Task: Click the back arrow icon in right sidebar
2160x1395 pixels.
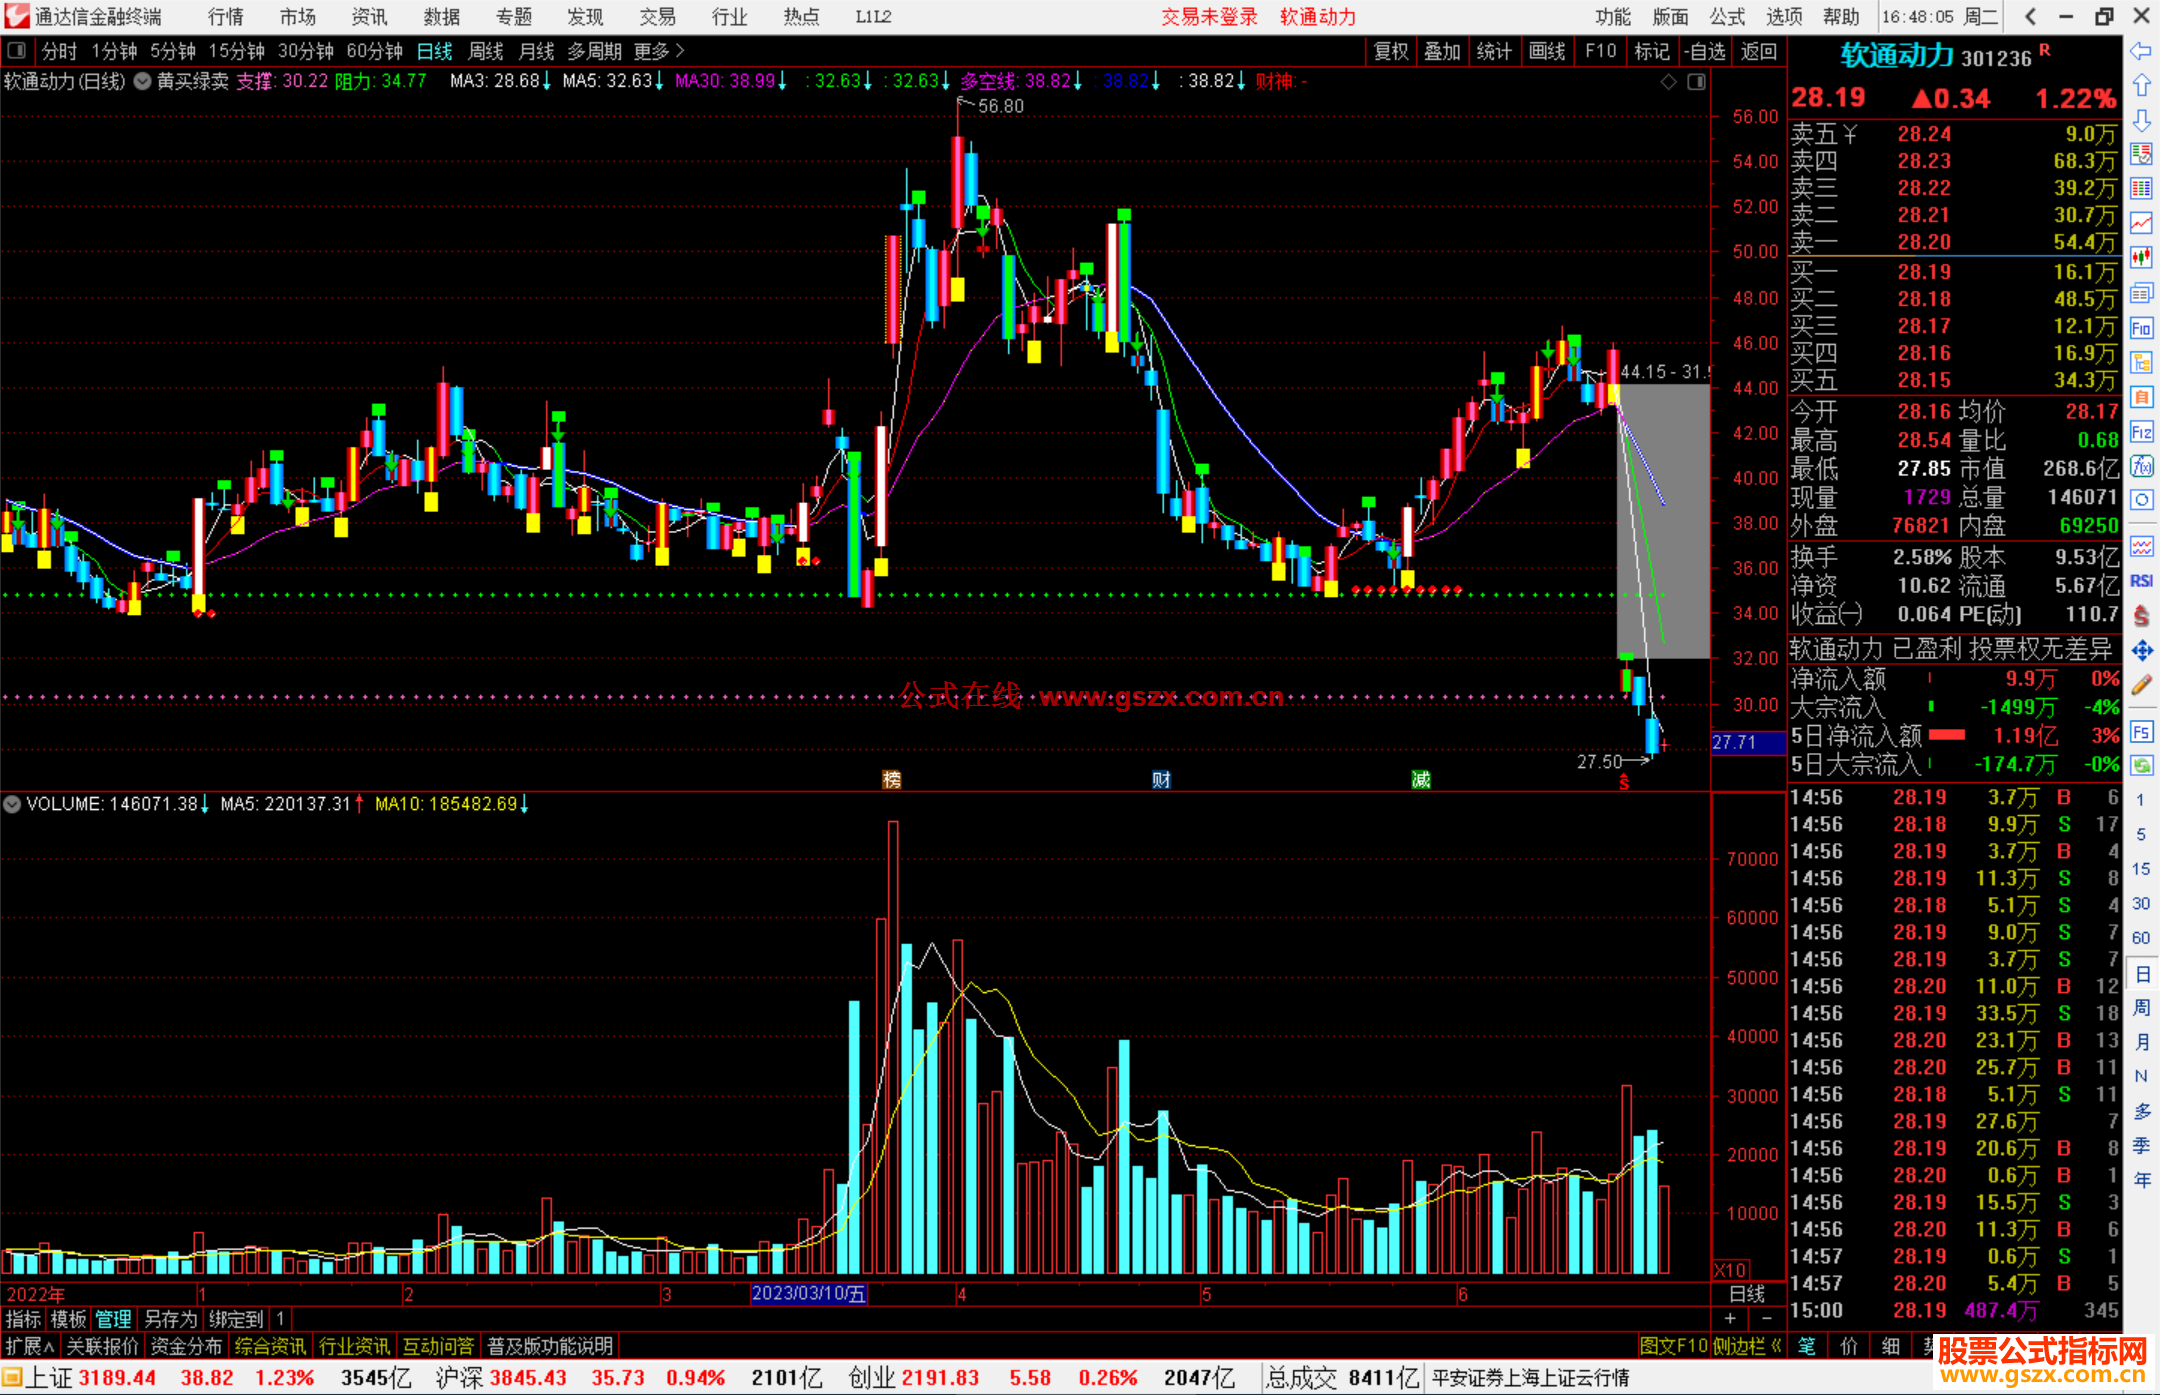Action: tap(2141, 50)
